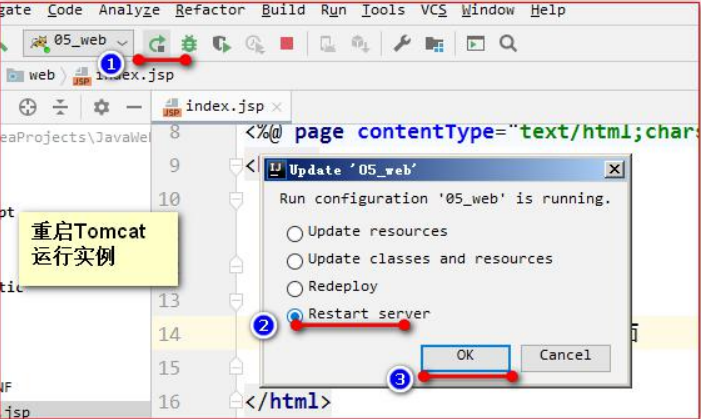Click the Update '05_web' dialog title

coord(353,169)
